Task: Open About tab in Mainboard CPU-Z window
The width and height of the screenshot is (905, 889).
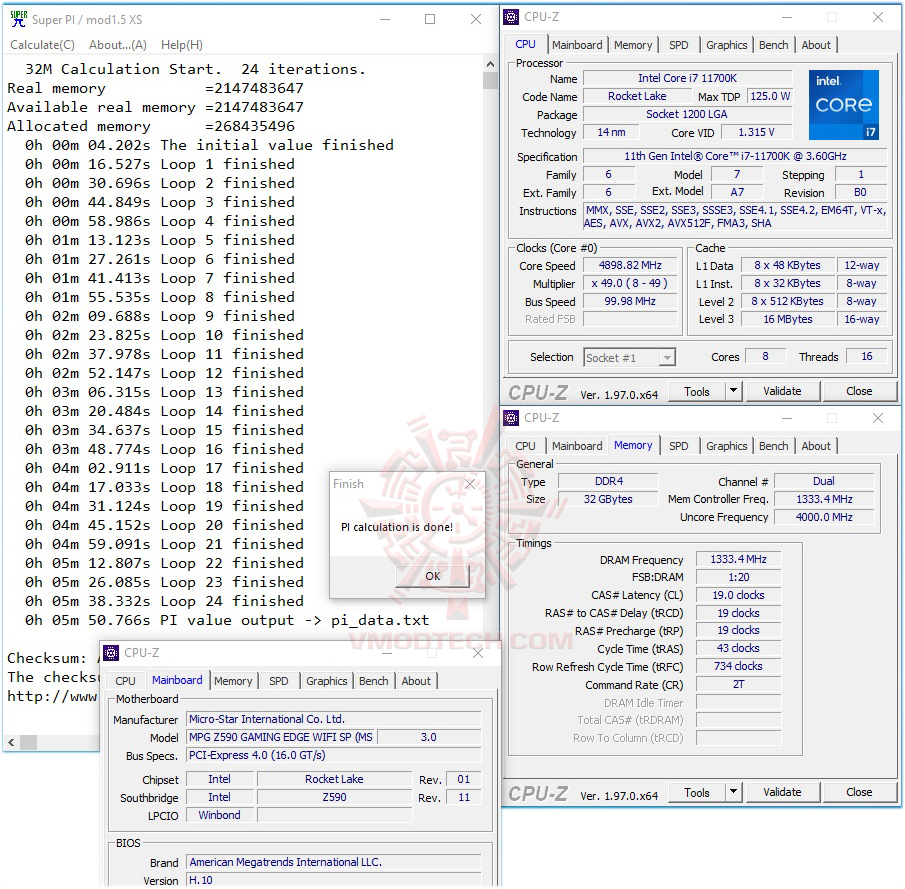Action: click(x=416, y=681)
